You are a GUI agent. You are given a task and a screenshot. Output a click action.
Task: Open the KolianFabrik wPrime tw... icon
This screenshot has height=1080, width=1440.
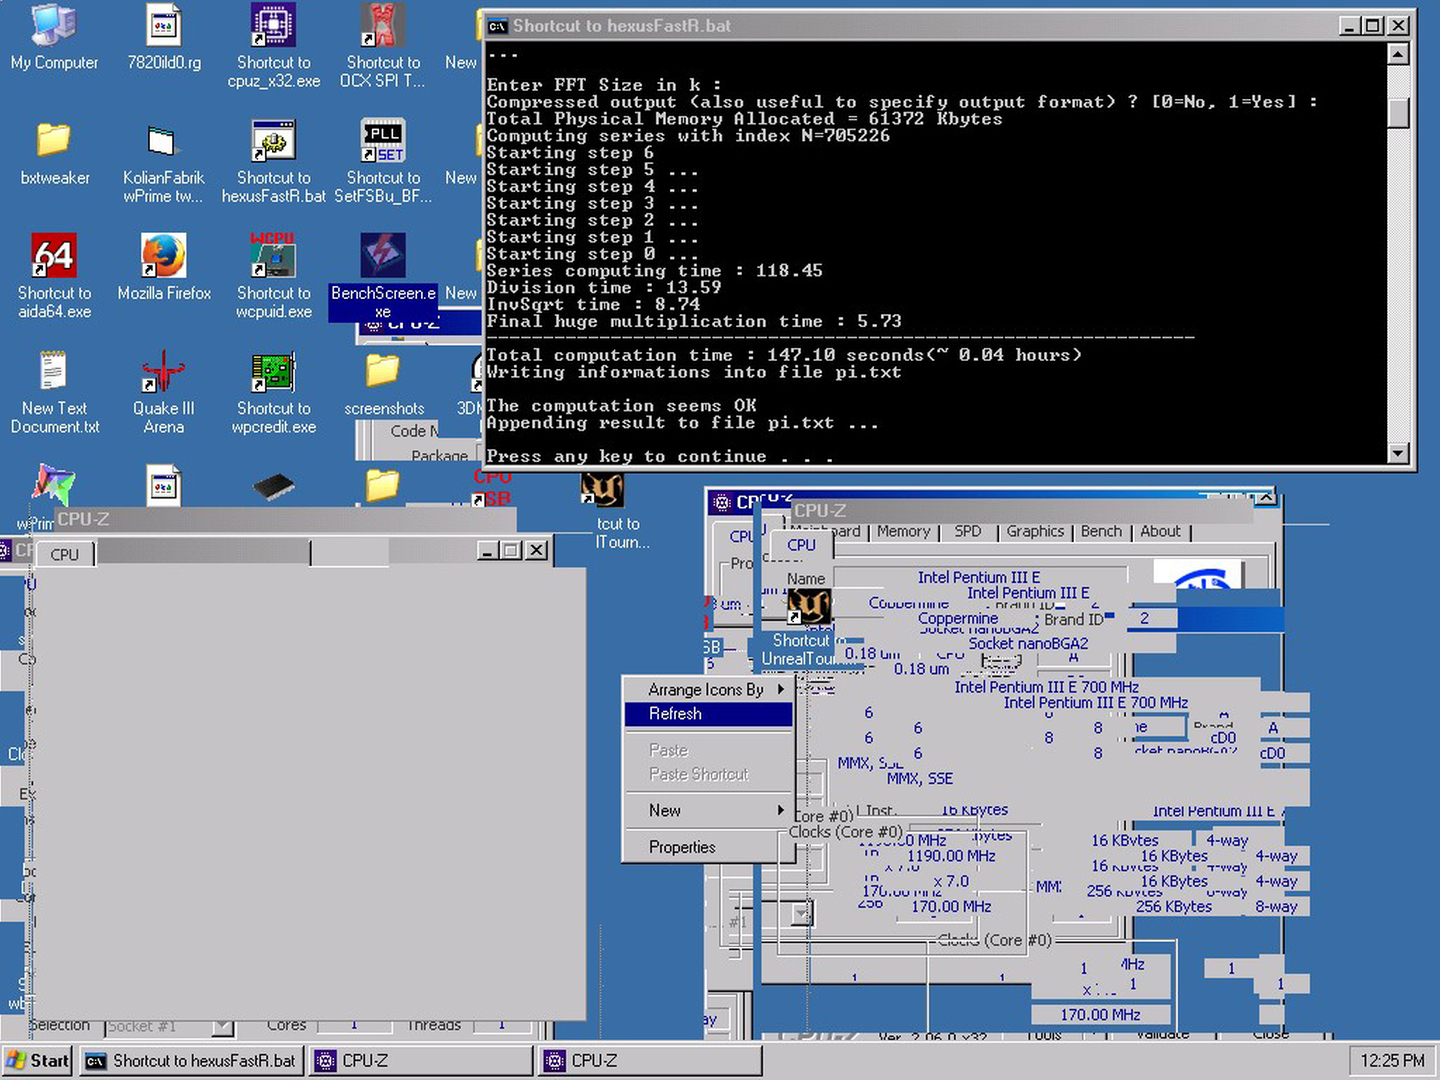click(x=164, y=162)
